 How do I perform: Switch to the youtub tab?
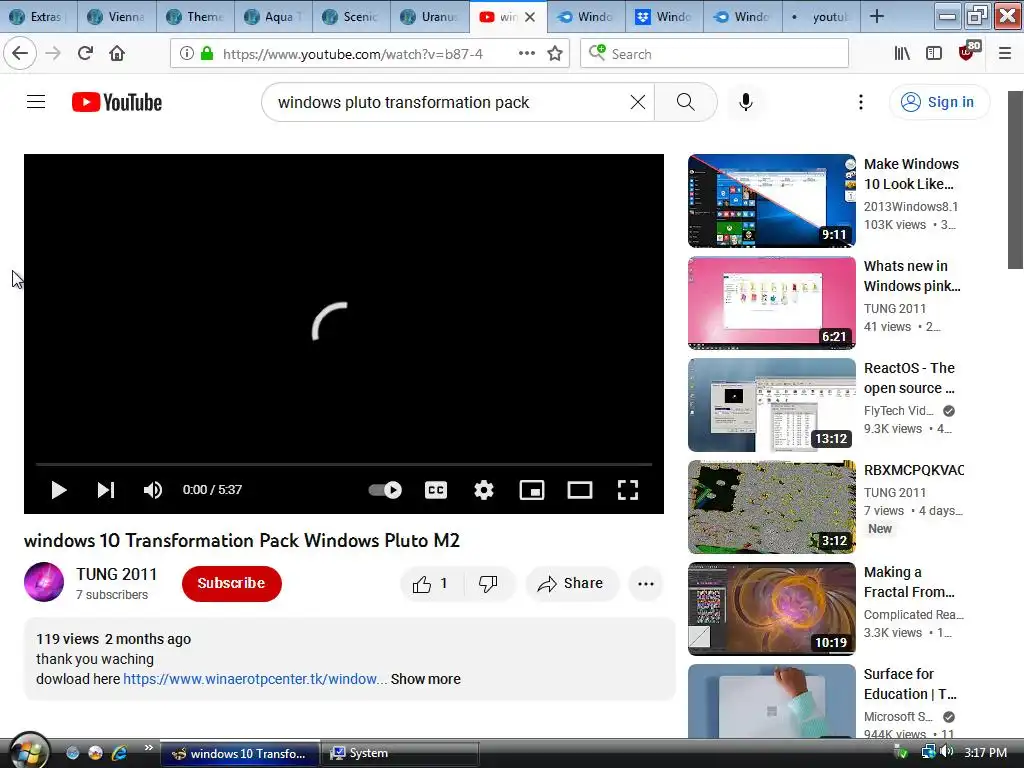coord(821,16)
